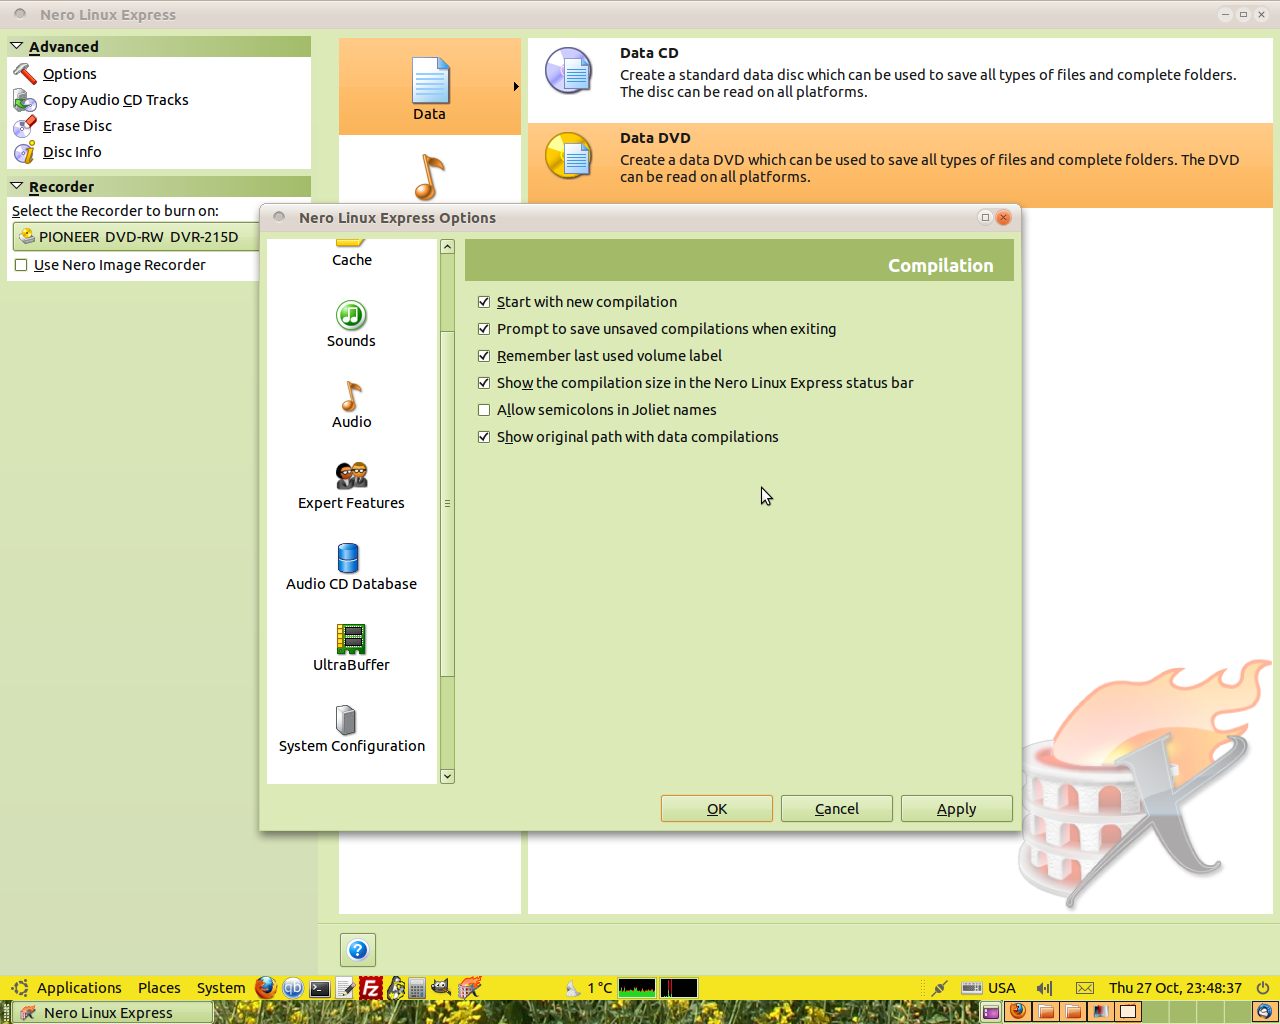Image resolution: width=1280 pixels, height=1024 pixels.
Task: Open the Sounds options category icon
Action: 351,316
